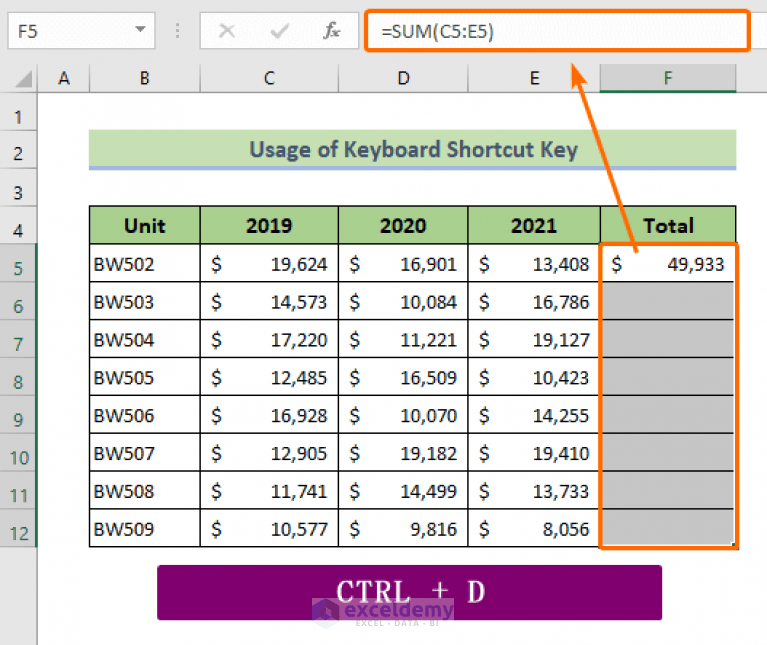Screen dimensions: 767x645
Task: Select row 1 header
Action: coord(19,112)
